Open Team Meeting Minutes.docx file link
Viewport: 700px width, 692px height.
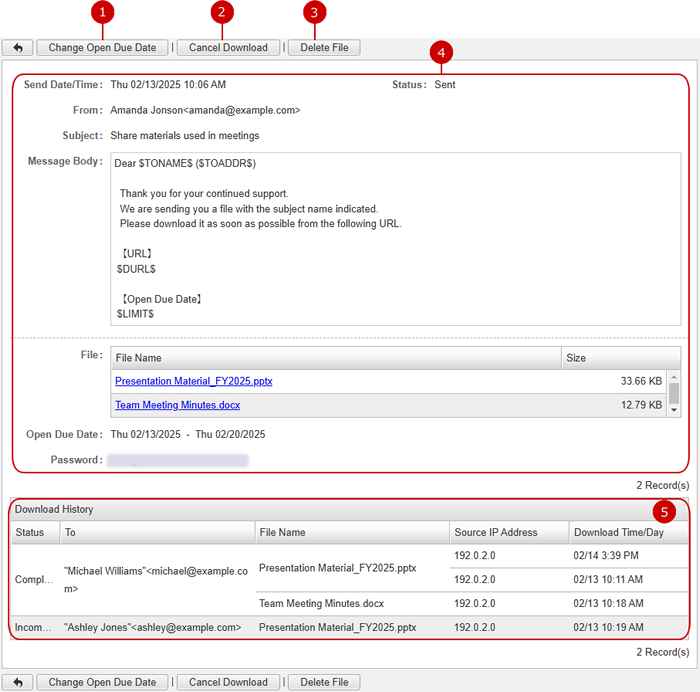pos(178,405)
